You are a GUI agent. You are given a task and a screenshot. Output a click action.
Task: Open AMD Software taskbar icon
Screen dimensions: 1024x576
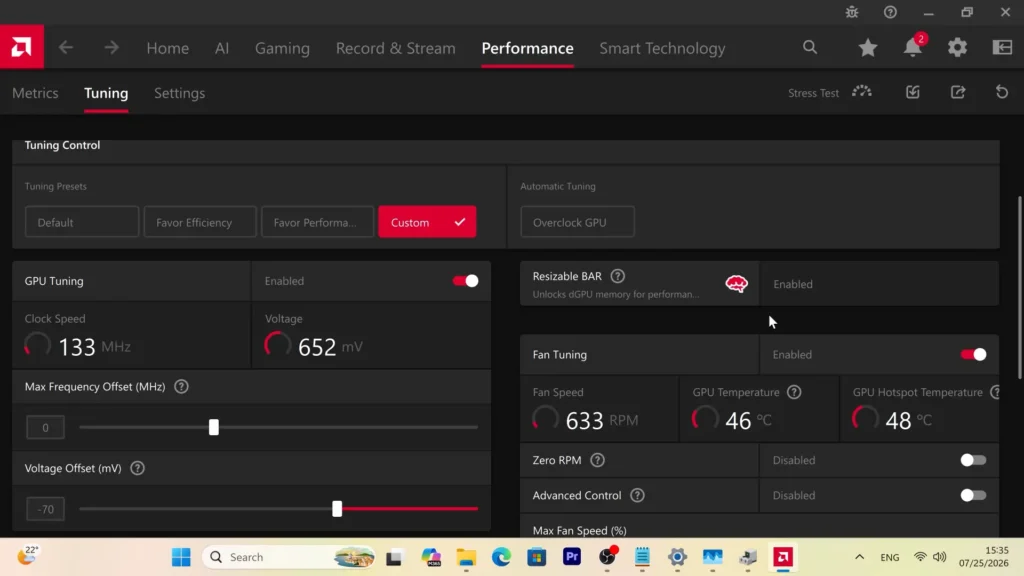[783, 557]
